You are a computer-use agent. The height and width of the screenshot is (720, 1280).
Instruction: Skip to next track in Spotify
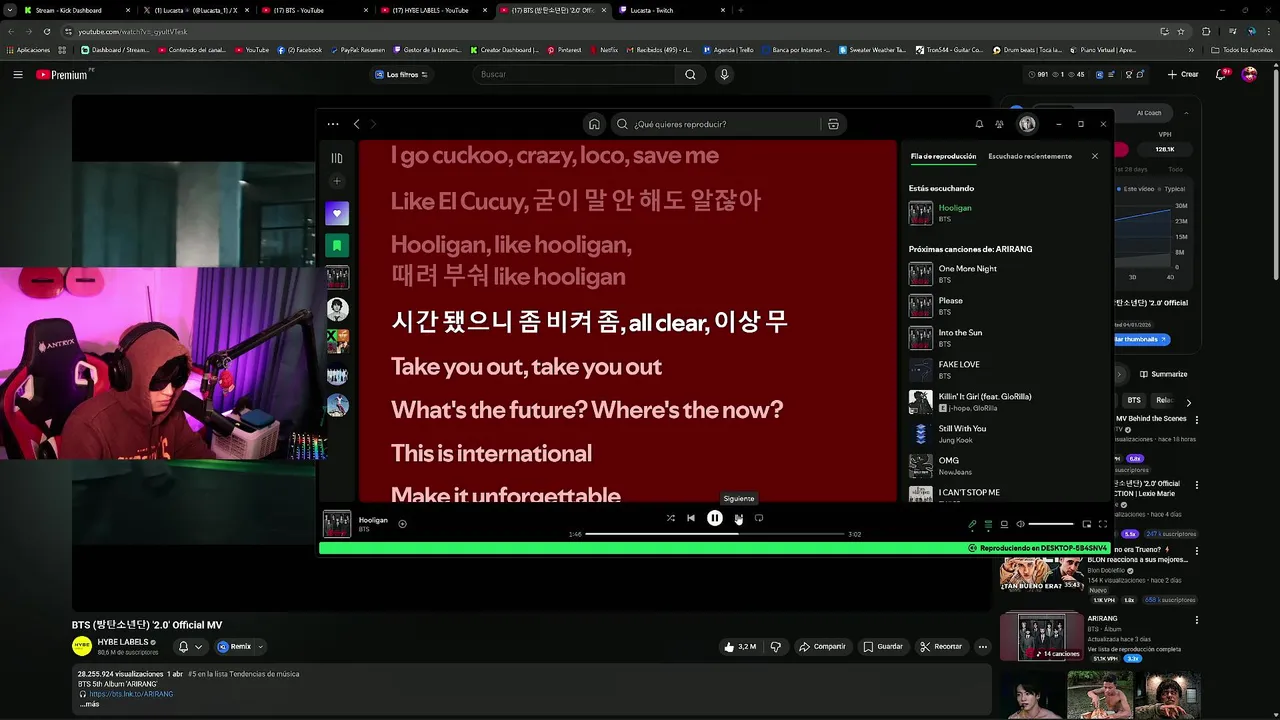coord(739,518)
